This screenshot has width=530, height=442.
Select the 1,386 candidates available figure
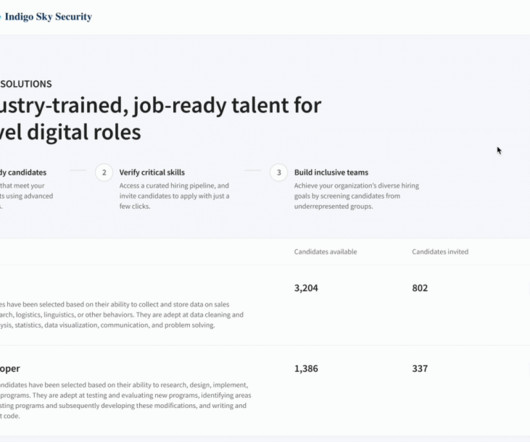coord(306,368)
